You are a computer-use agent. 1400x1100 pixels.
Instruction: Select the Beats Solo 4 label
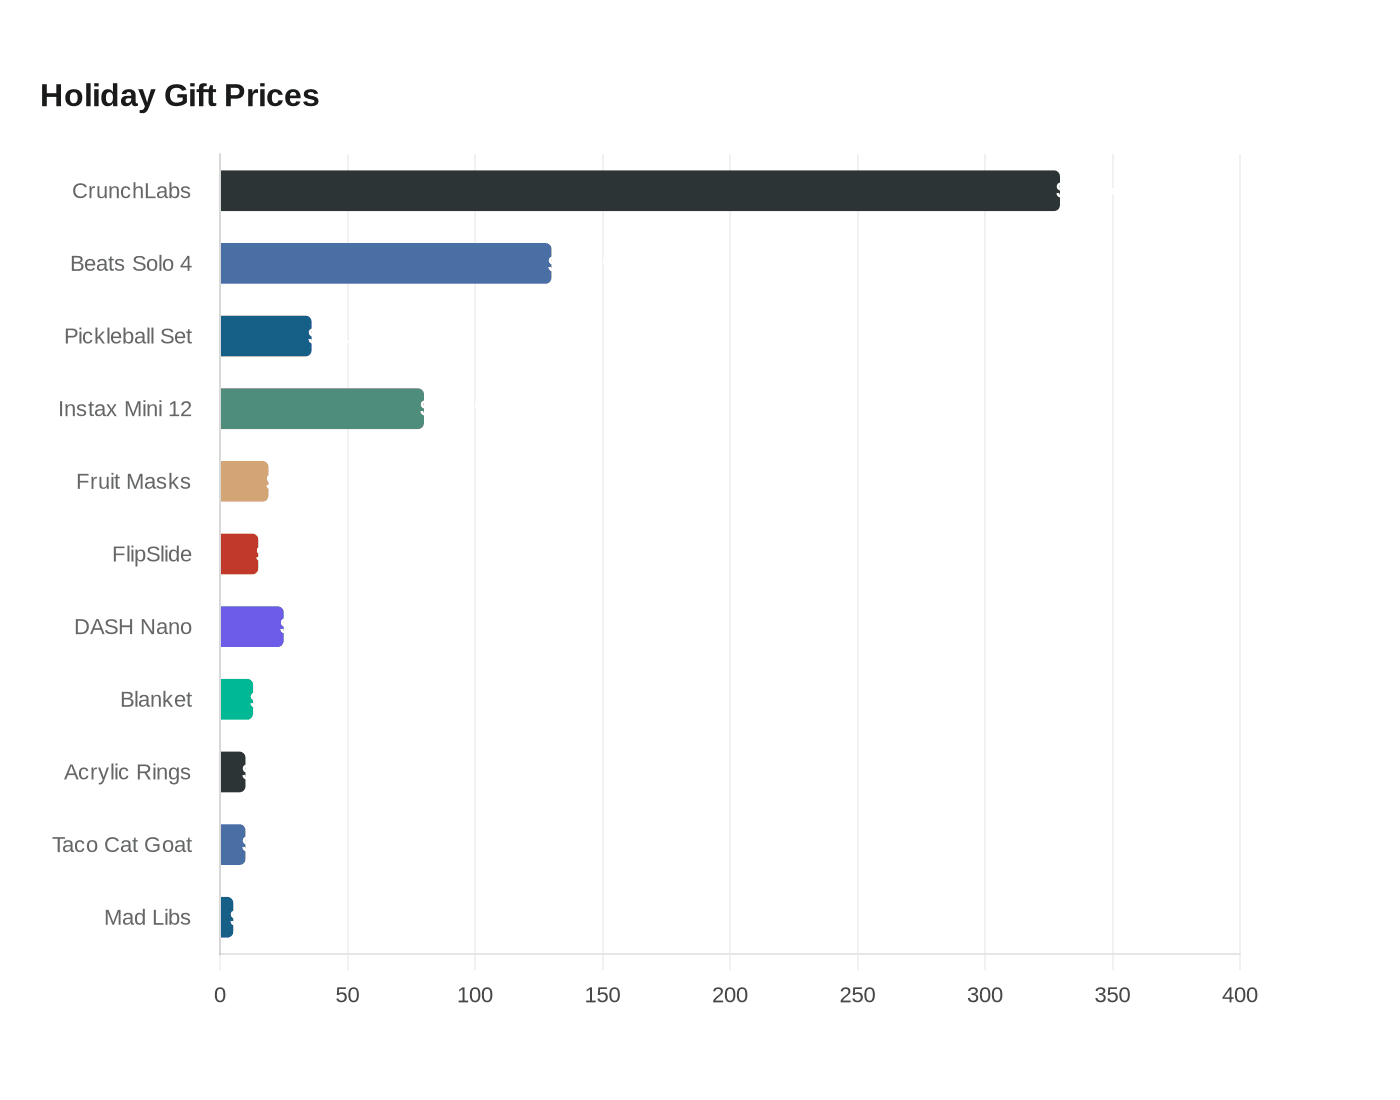[131, 263]
